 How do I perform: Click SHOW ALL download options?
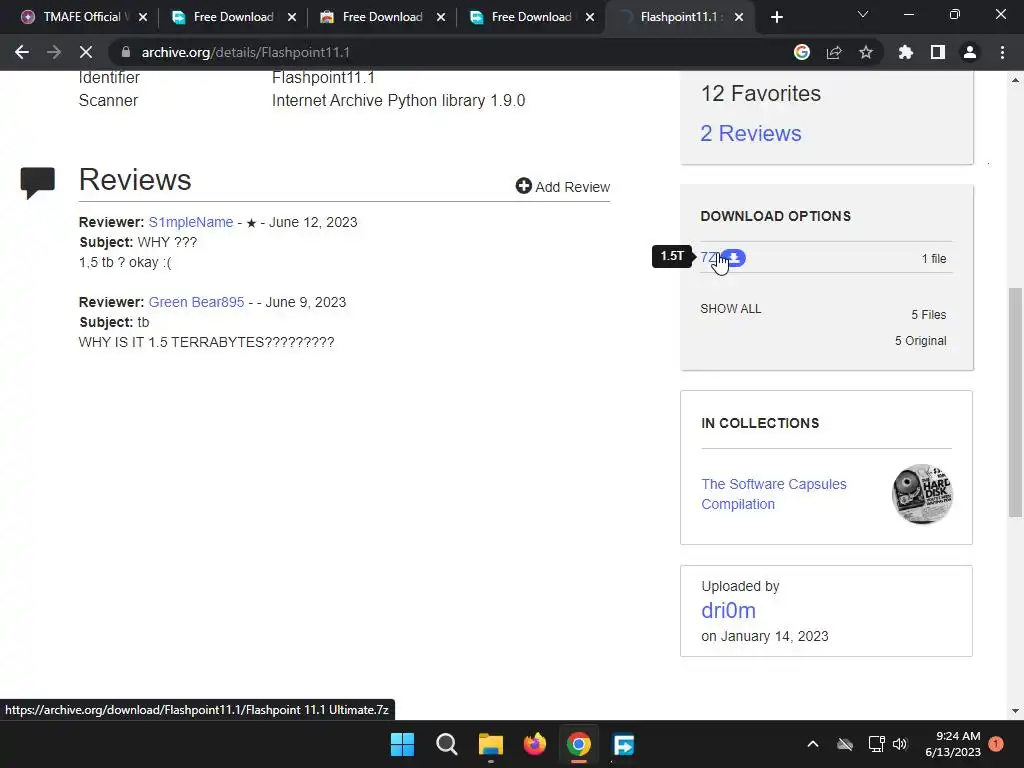coord(731,309)
